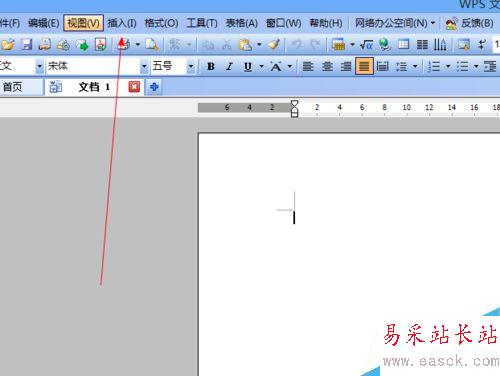The width and height of the screenshot is (500, 376).
Task: Click the indent icon after the bullet list
Action: click(x=490, y=66)
